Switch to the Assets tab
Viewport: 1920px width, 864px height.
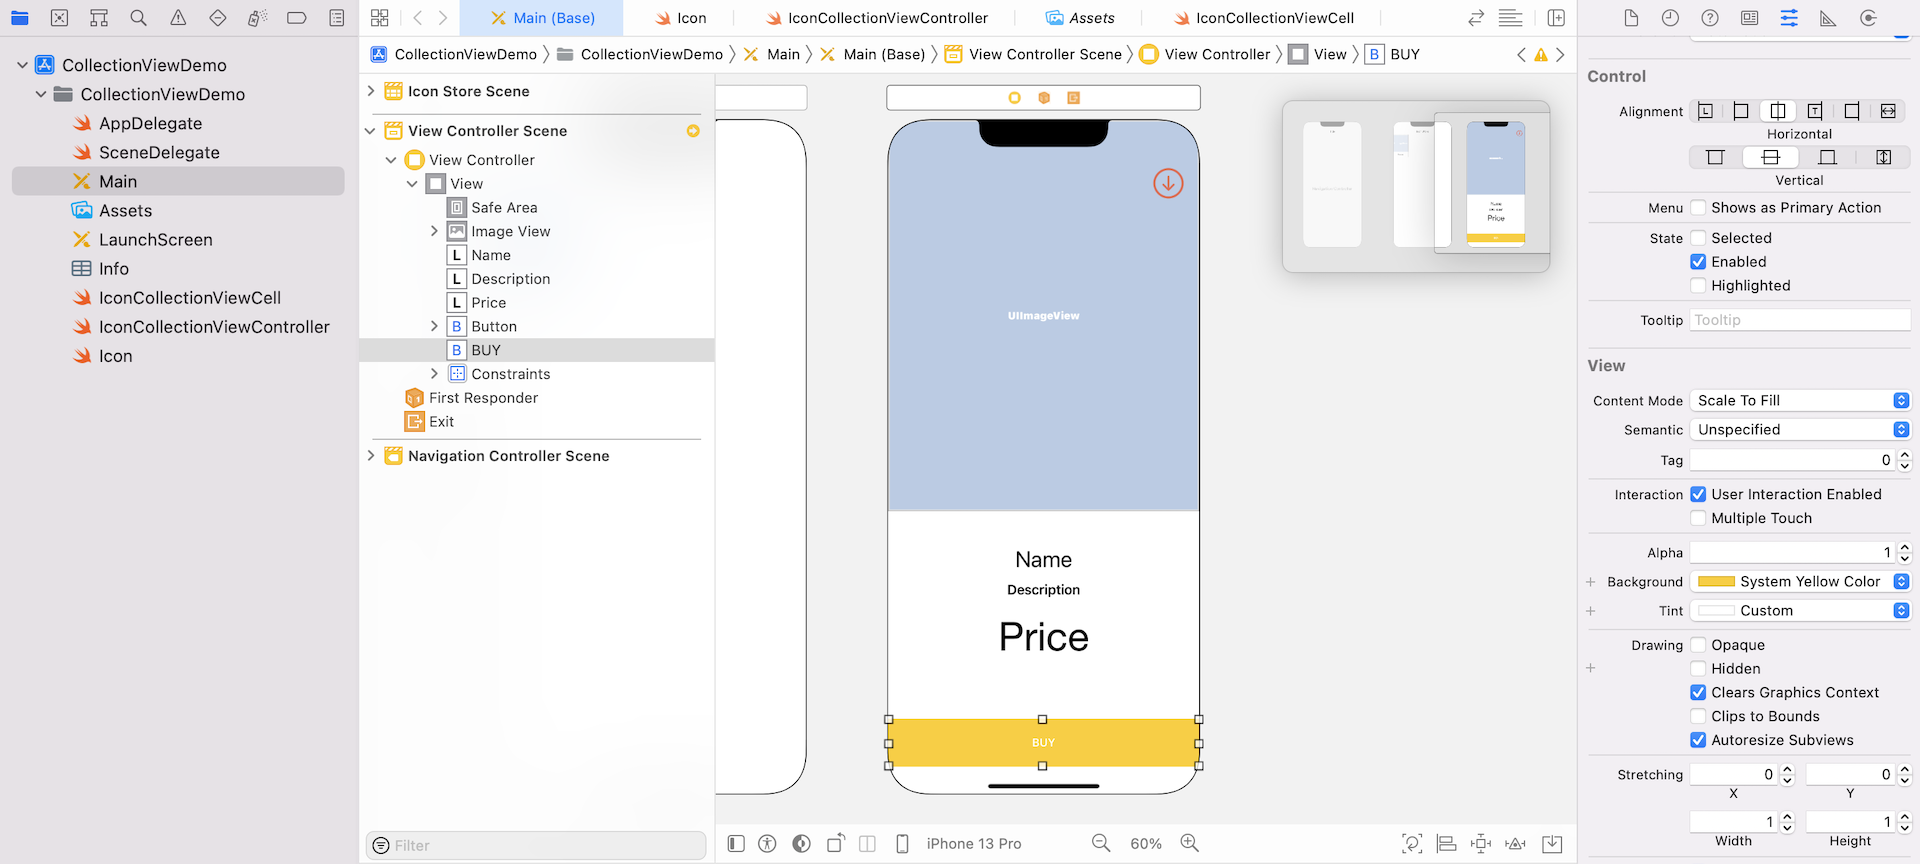tap(1080, 18)
